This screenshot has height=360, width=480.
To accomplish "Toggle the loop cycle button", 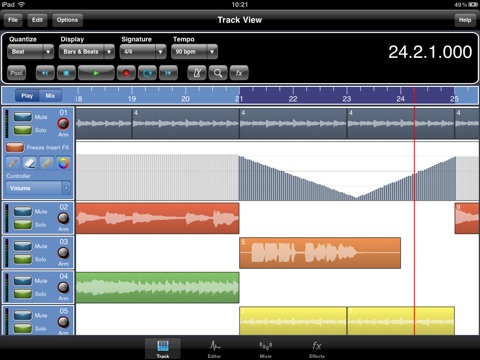I will [147, 73].
